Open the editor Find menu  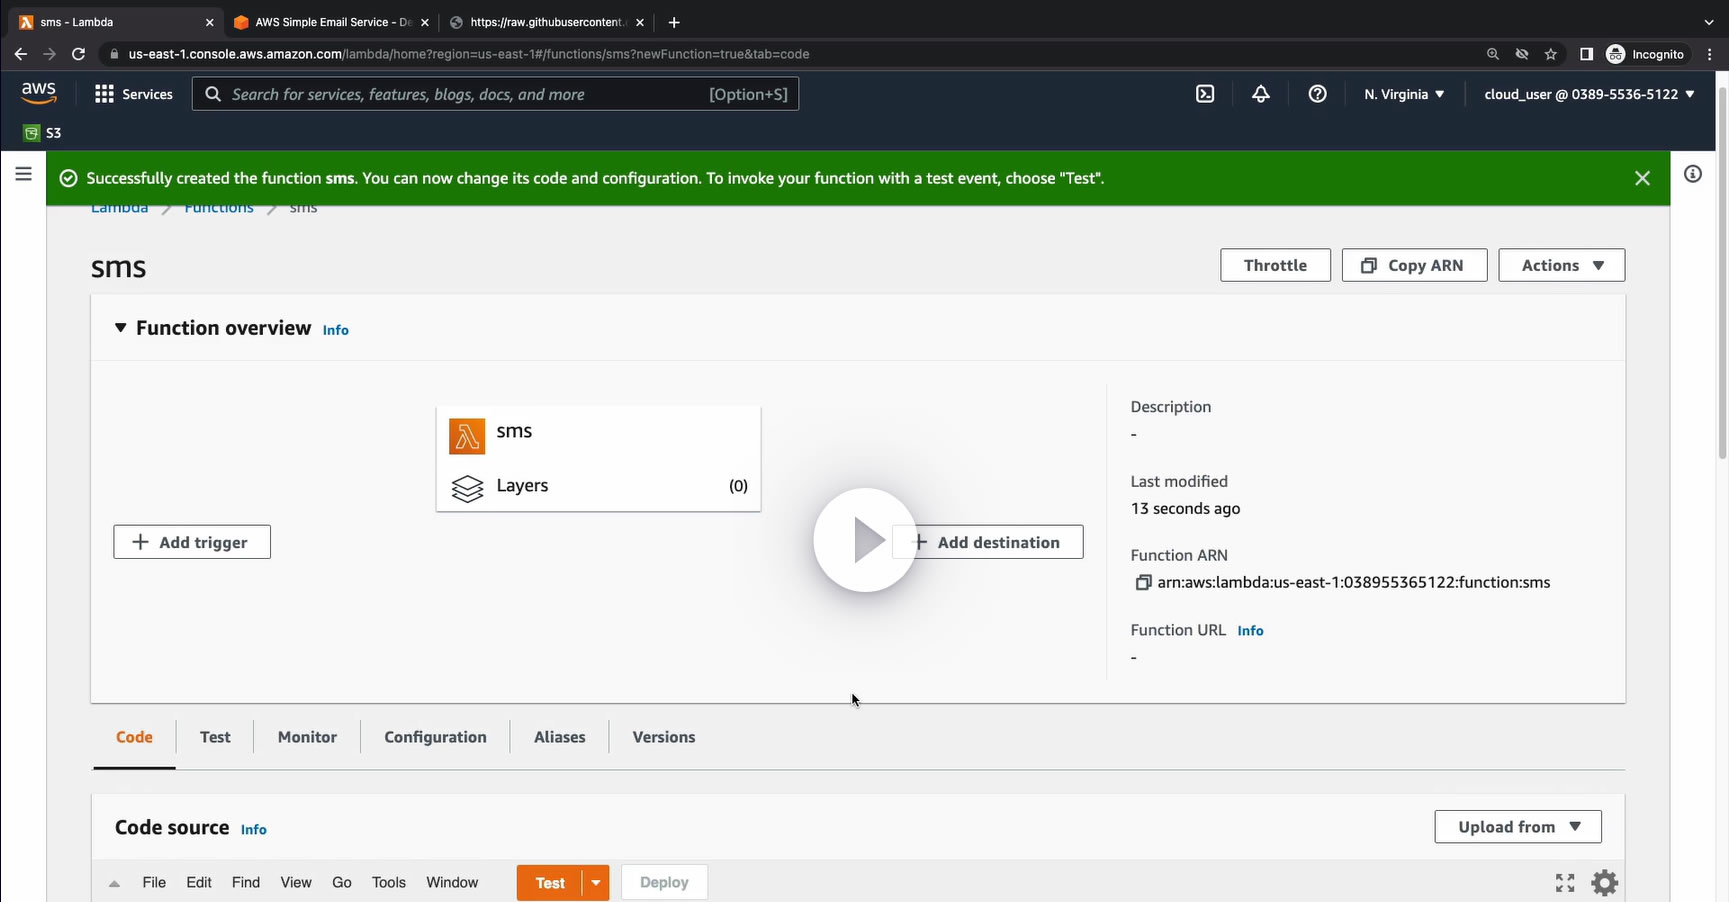click(246, 883)
